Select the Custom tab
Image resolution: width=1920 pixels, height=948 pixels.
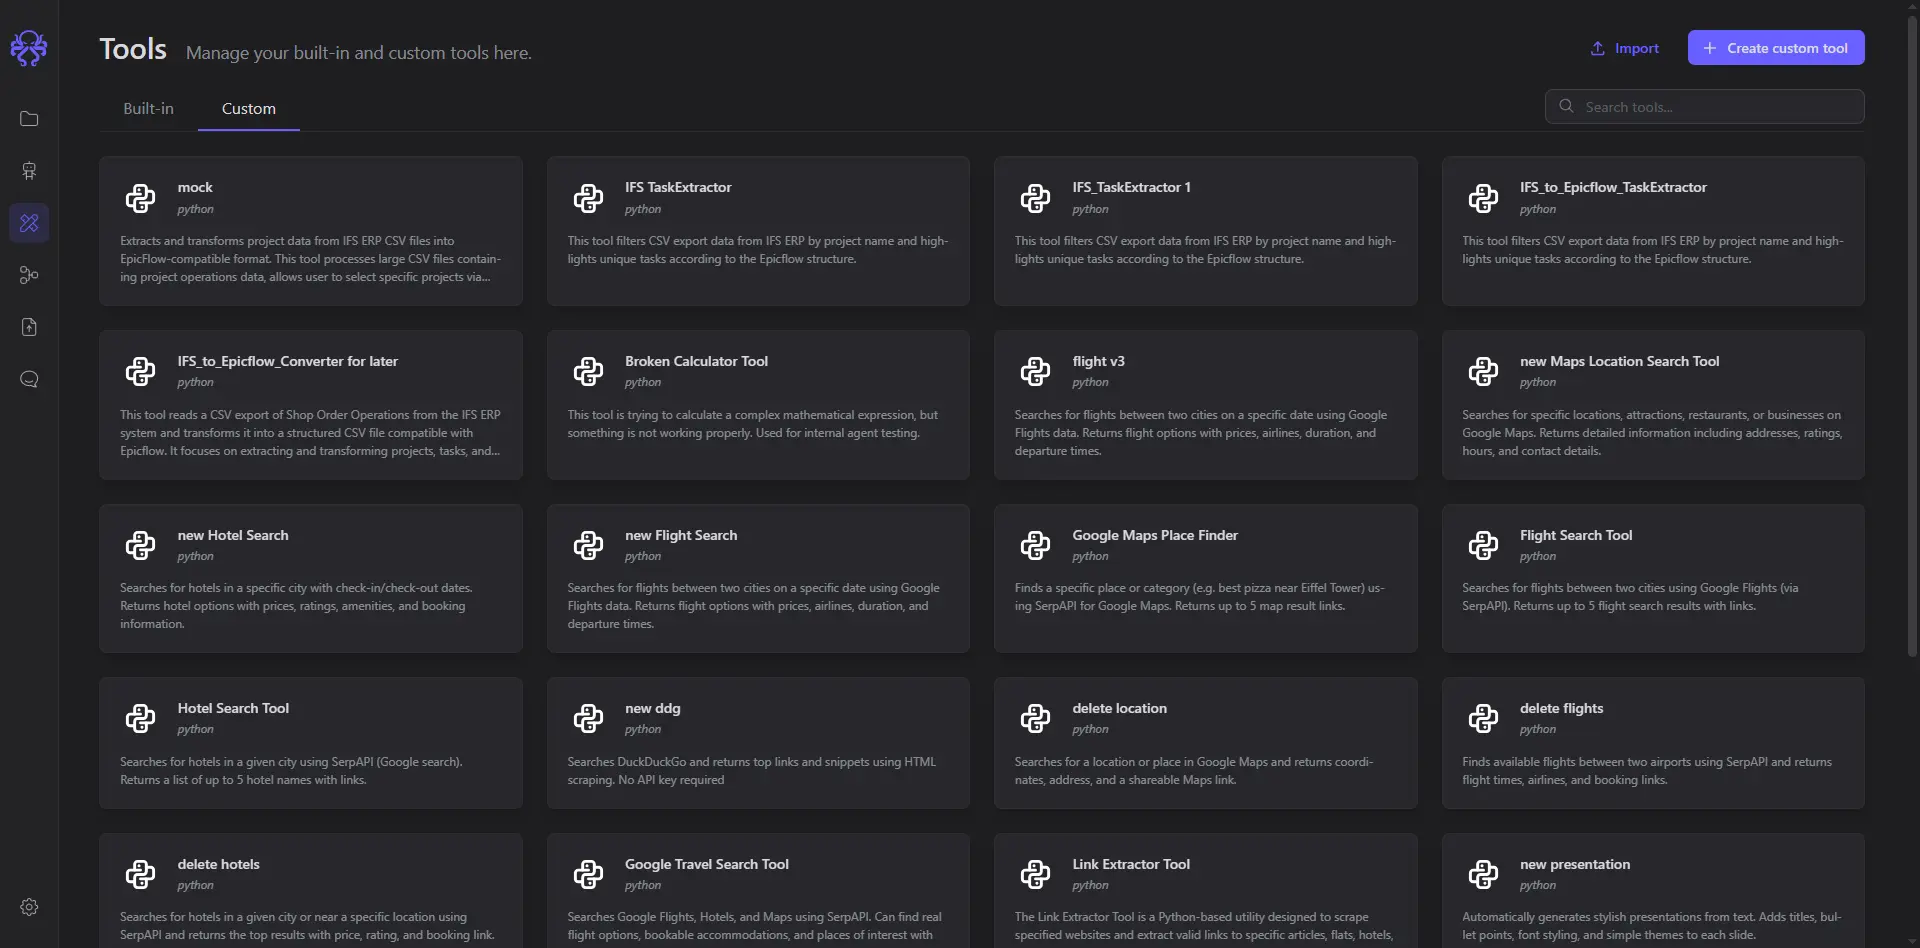248,109
